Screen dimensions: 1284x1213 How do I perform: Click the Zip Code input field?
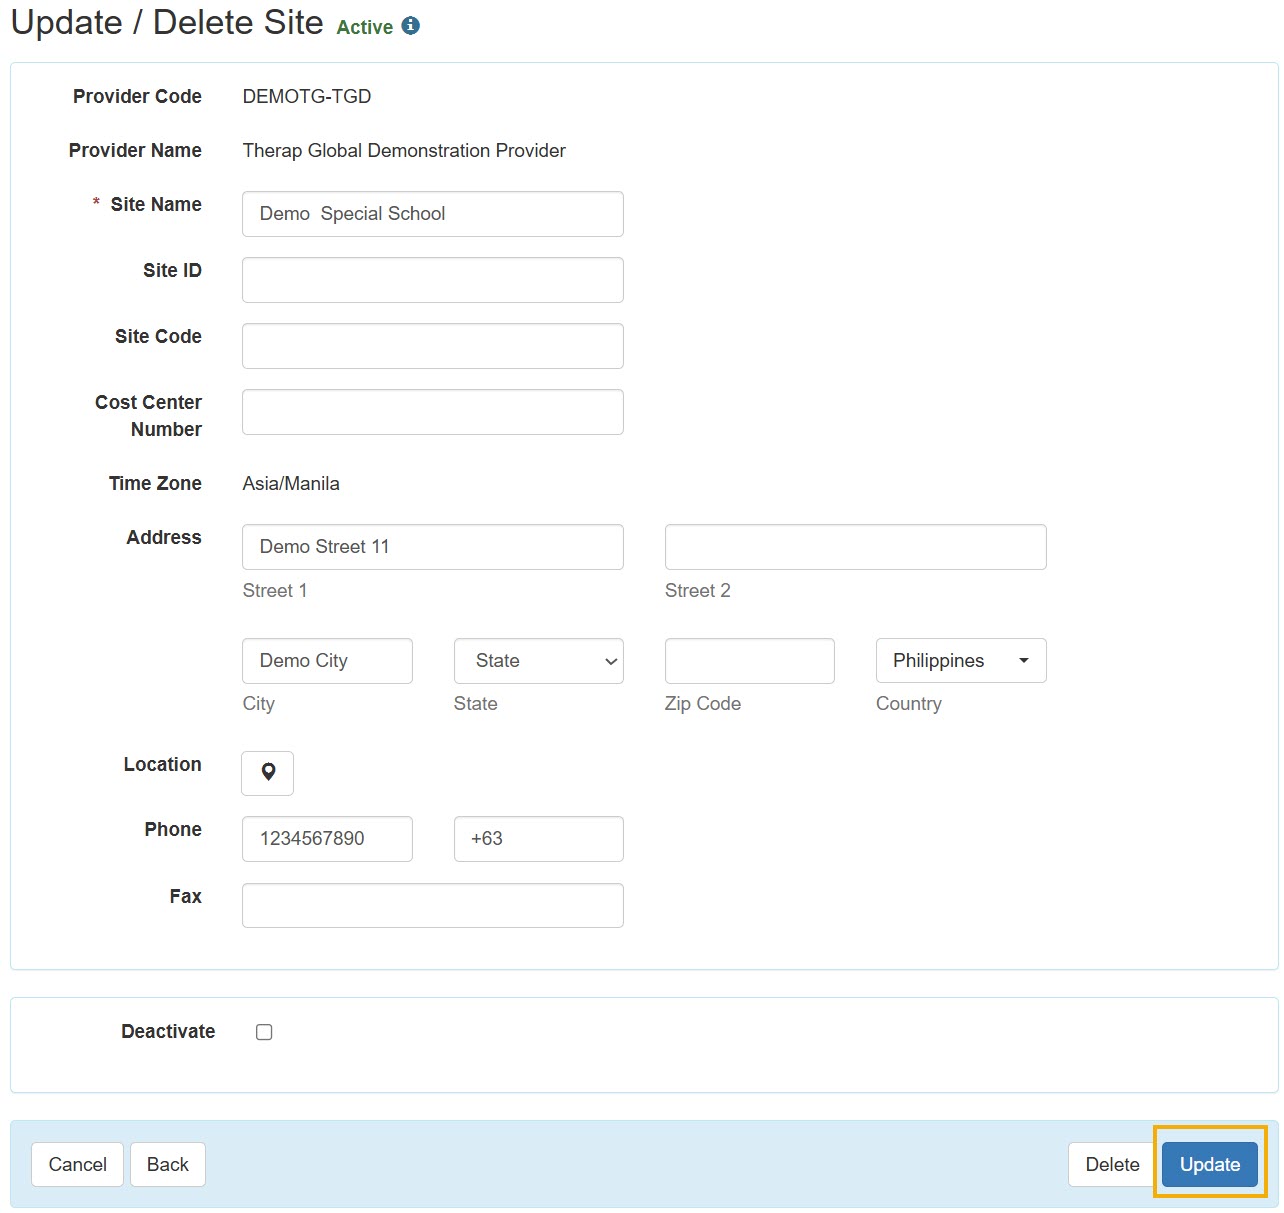(749, 661)
